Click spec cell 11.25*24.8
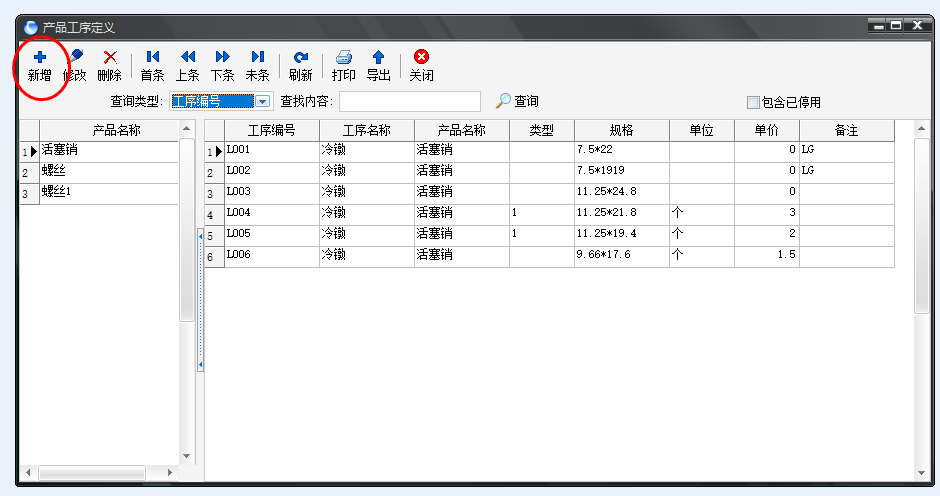940x496 pixels. [622, 193]
